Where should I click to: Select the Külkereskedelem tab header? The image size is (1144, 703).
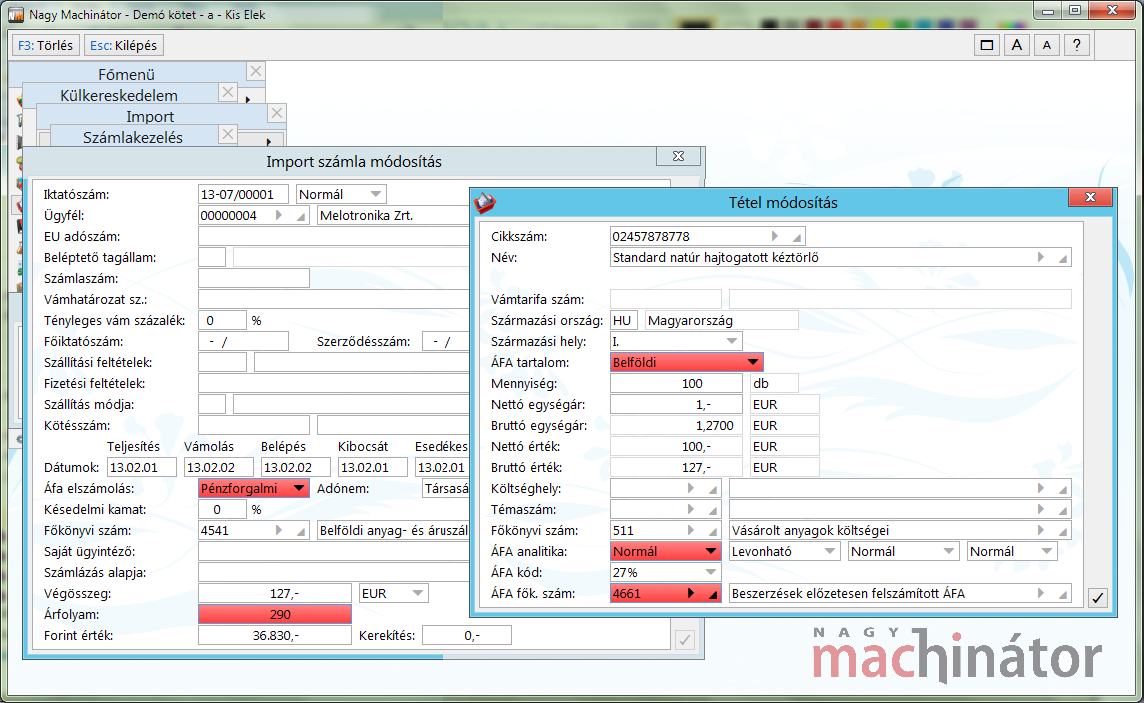119,95
